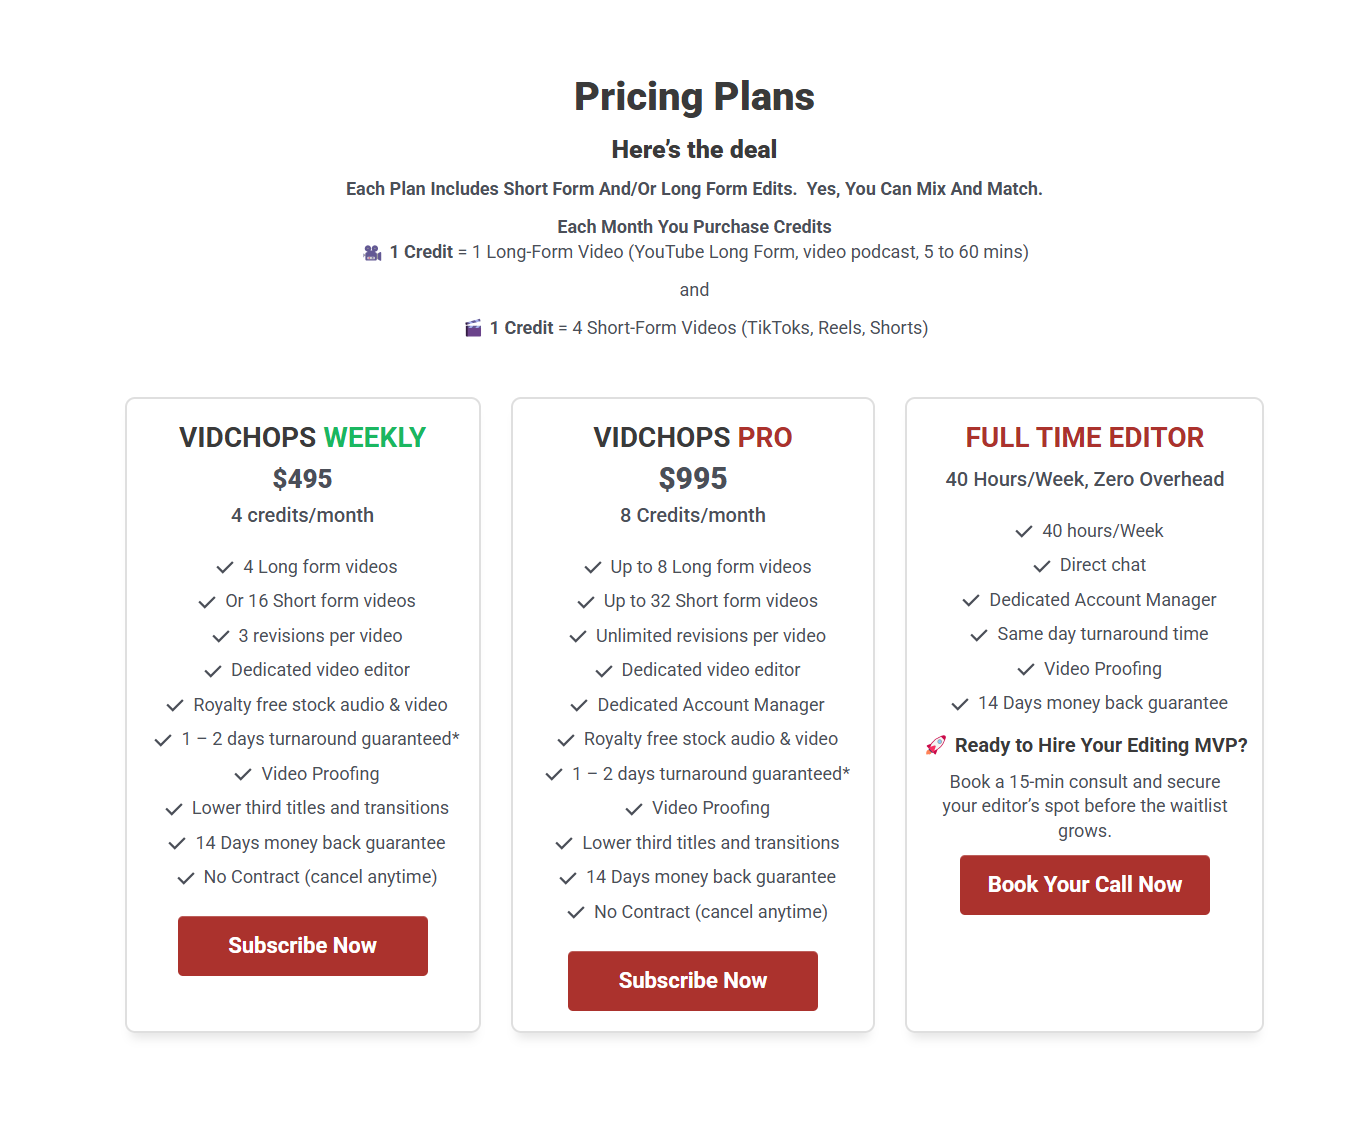Click checkmark beside Or 16 Short form videos
1368x1144 pixels.
(x=207, y=602)
